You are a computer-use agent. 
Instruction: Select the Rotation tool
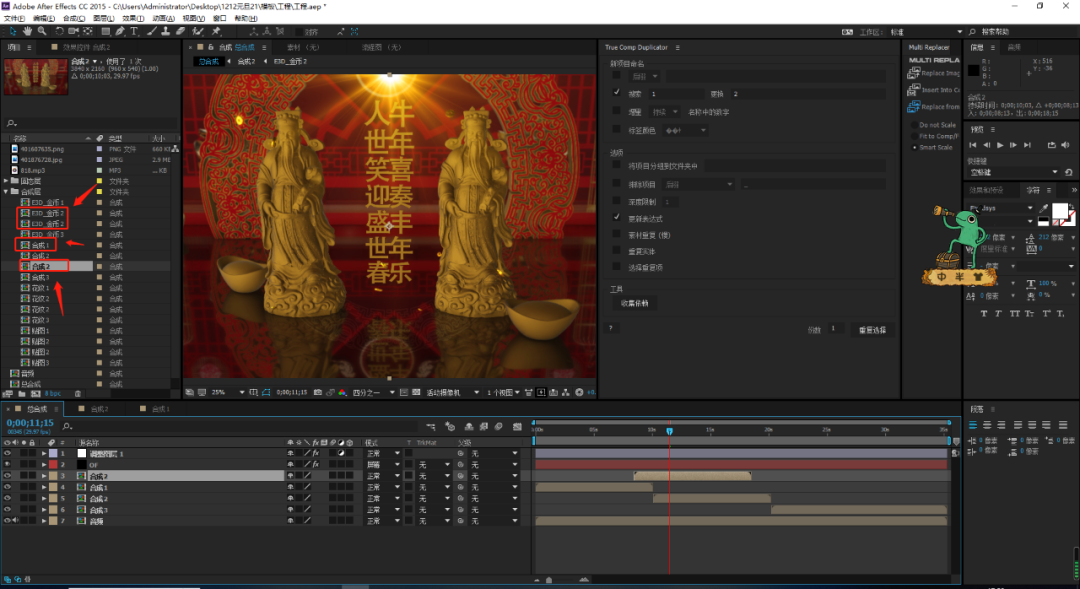pos(59,32)
